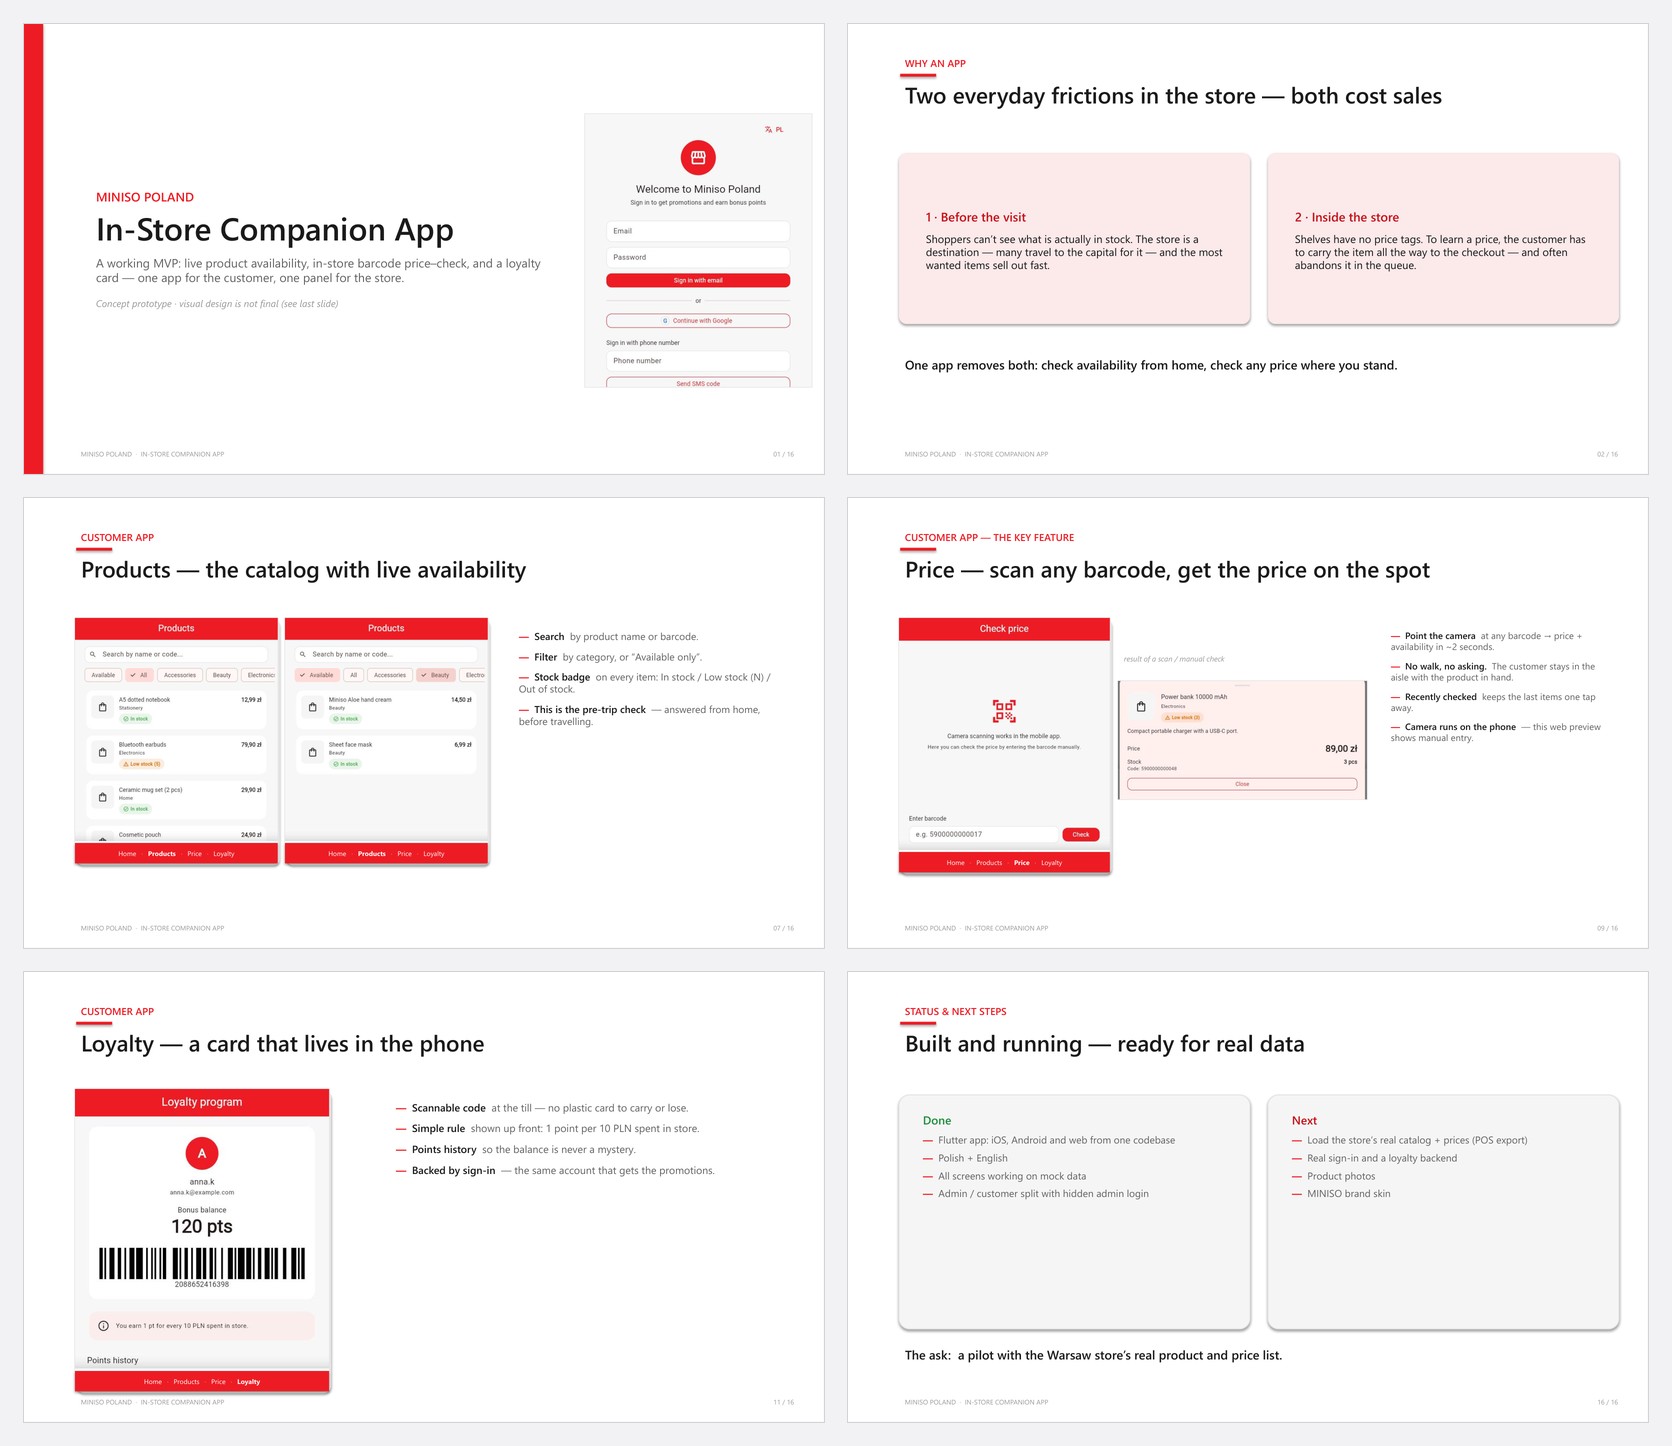Click the bag icon beside A5 dotted notebook

(102, 707)
